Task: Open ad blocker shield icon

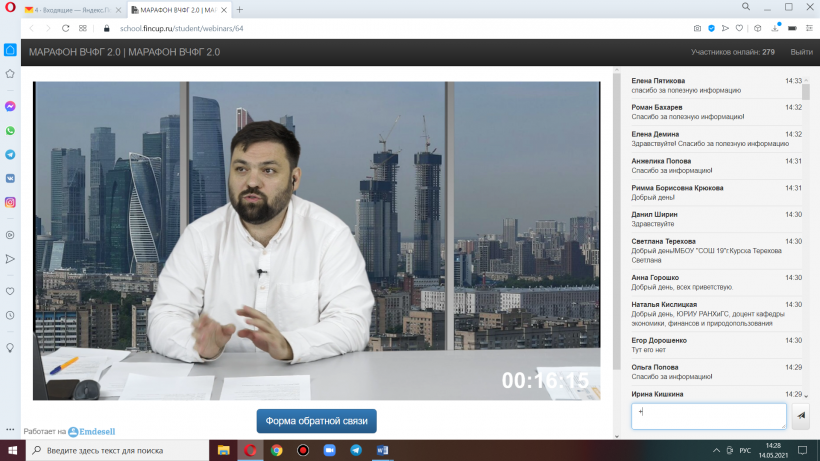Action: (711, 28)
